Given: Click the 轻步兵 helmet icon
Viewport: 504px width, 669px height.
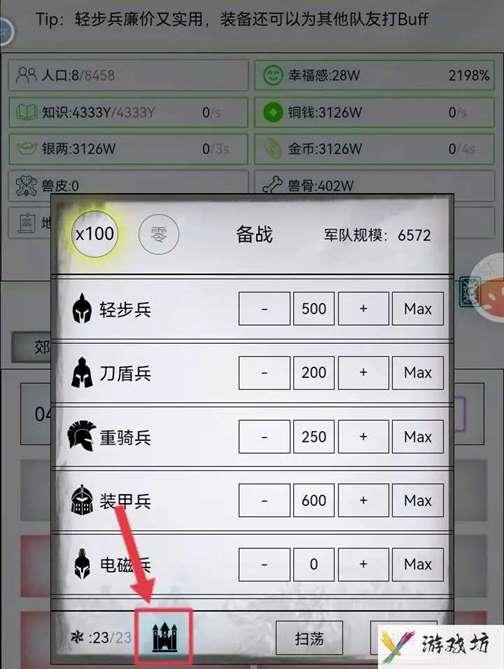Looking at the screenshot, I should click(x=82, y=308).
